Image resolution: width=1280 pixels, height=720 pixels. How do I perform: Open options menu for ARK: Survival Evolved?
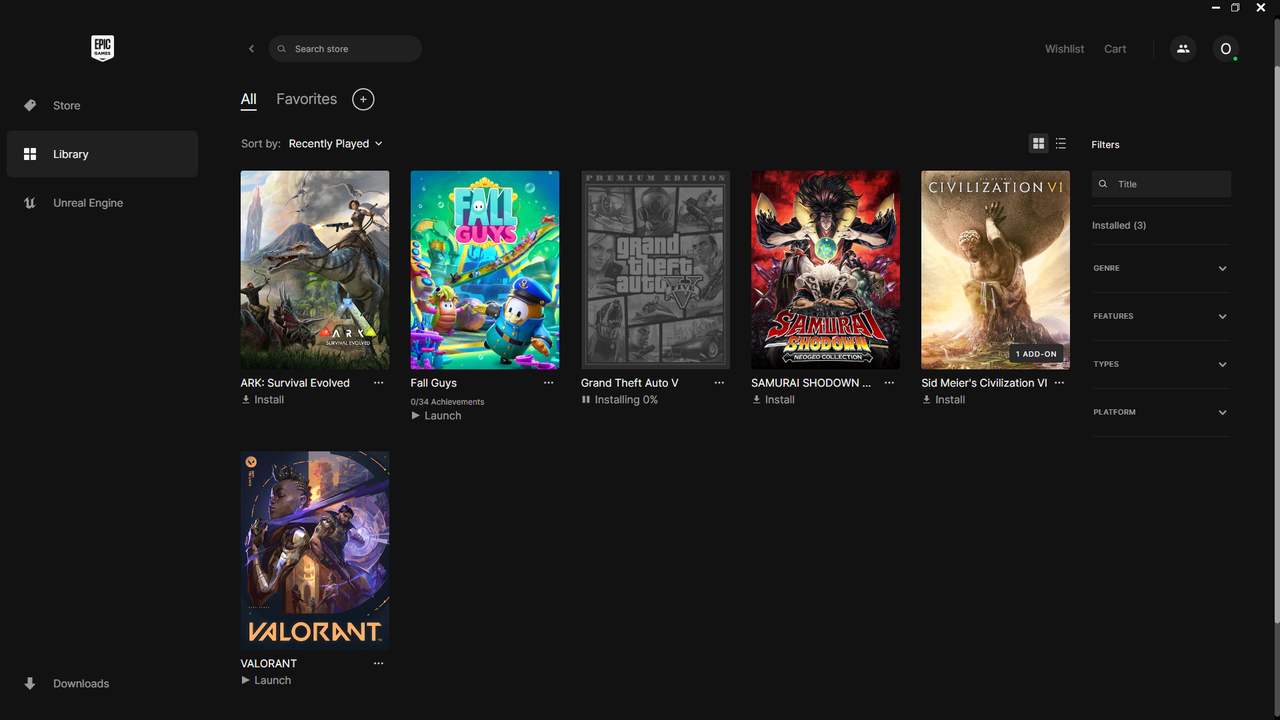click(378, 383)
